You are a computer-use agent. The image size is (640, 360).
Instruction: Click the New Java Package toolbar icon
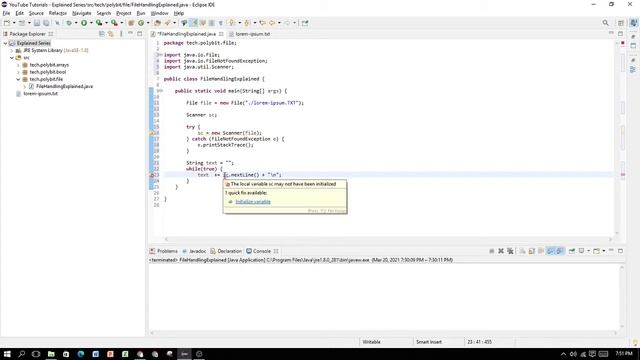131,23
